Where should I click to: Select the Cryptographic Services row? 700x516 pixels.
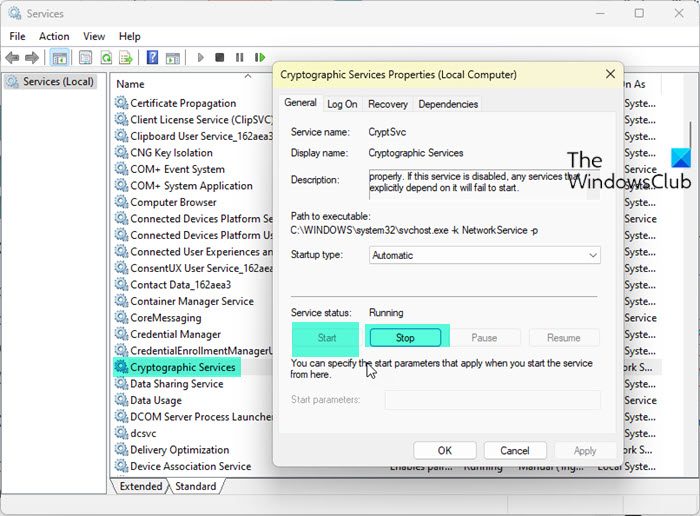176,367
